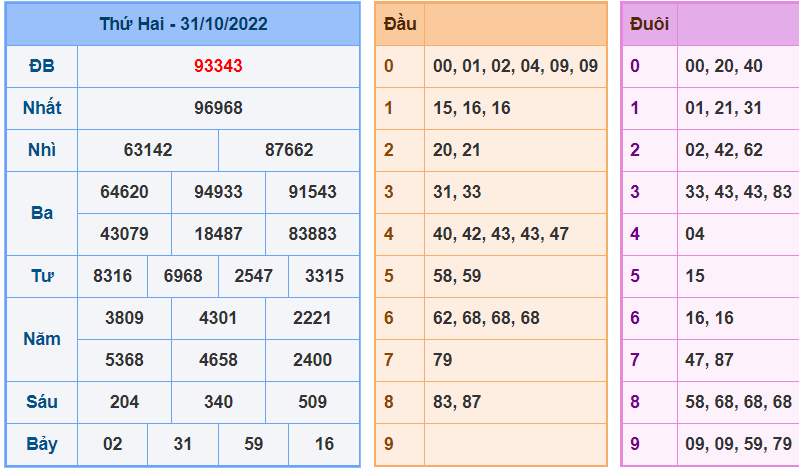This screenshot has width=799, height=468.
Task: Select the Ba prize number 64620
Action: tap(124, 192)
